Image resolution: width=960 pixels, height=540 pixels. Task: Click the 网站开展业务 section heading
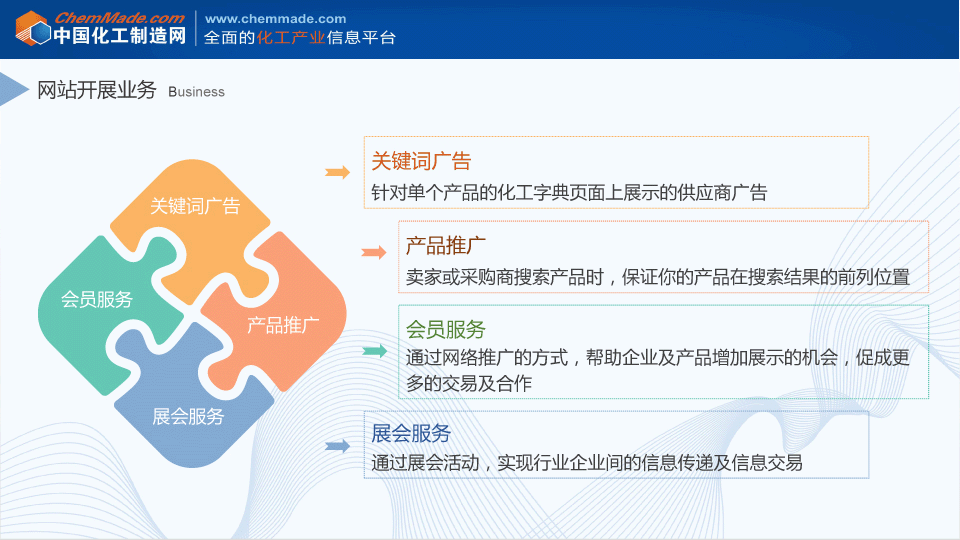pyautogui.click(x=97, y=90)
